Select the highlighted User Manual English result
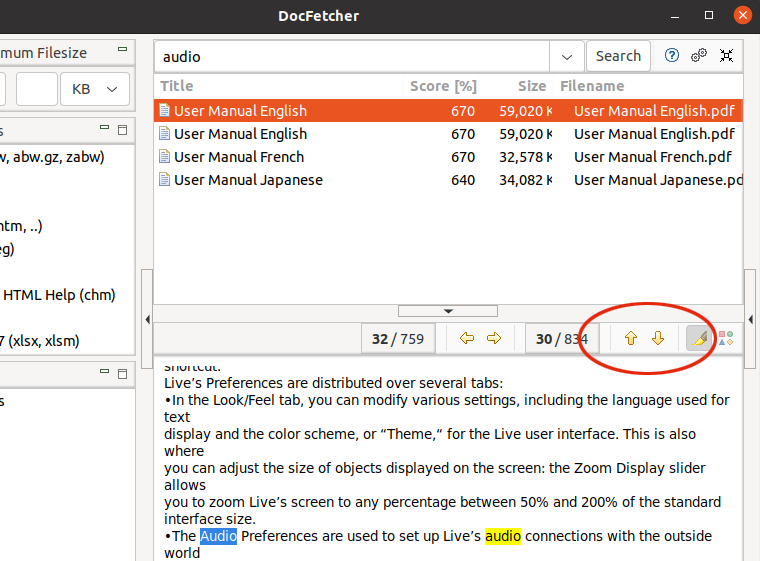 point(448,111)
